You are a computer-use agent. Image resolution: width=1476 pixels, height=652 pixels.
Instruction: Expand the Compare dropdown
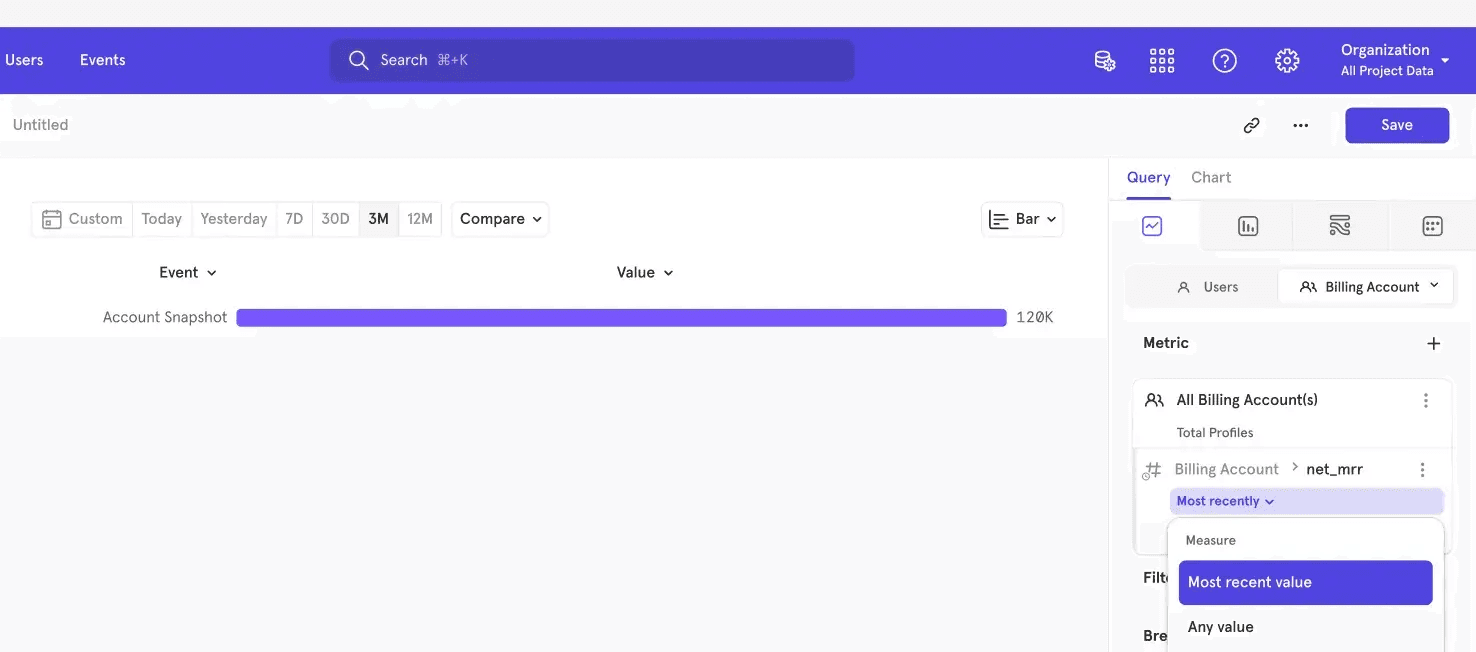click(500, 219)
